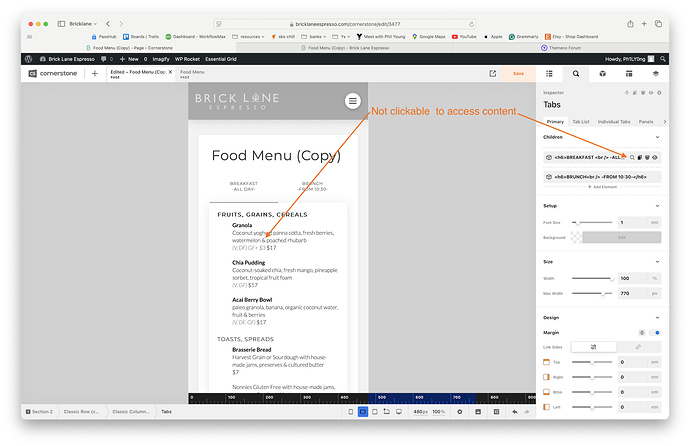
Task: Open the Layout templates panel icon
Action: click(x=629, y=73)
